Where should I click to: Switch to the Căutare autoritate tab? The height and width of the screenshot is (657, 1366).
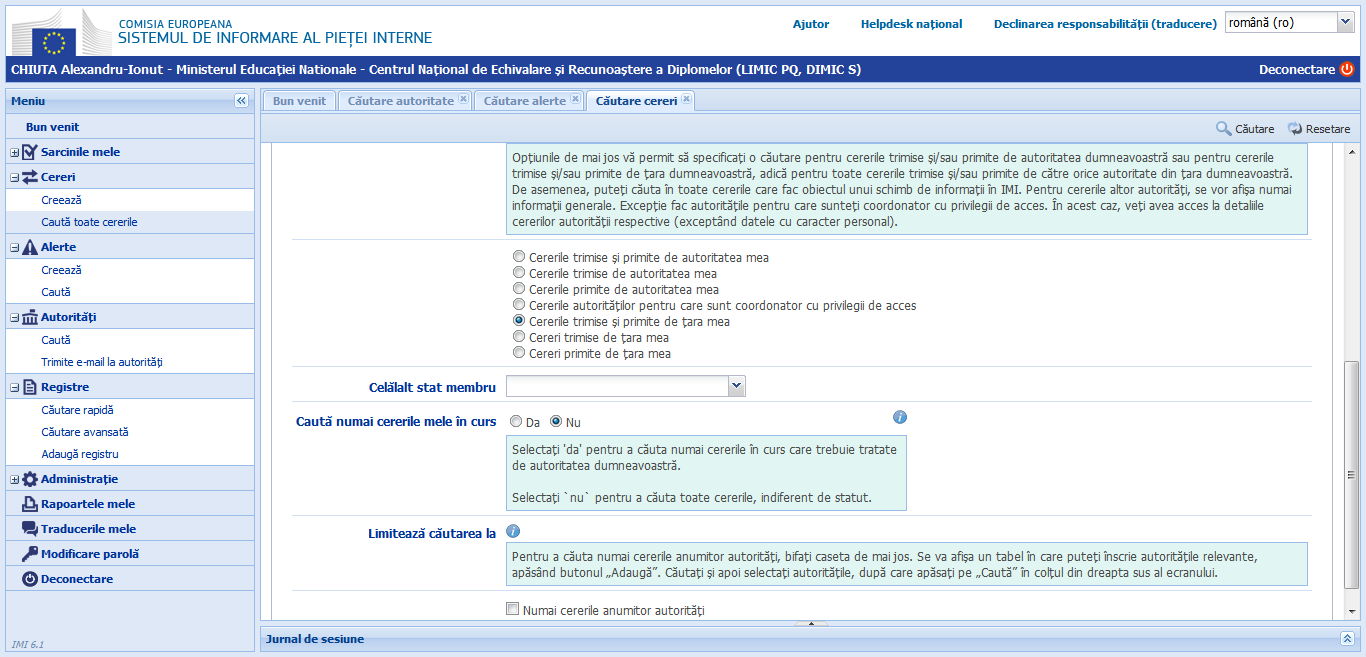pos(398,100)
